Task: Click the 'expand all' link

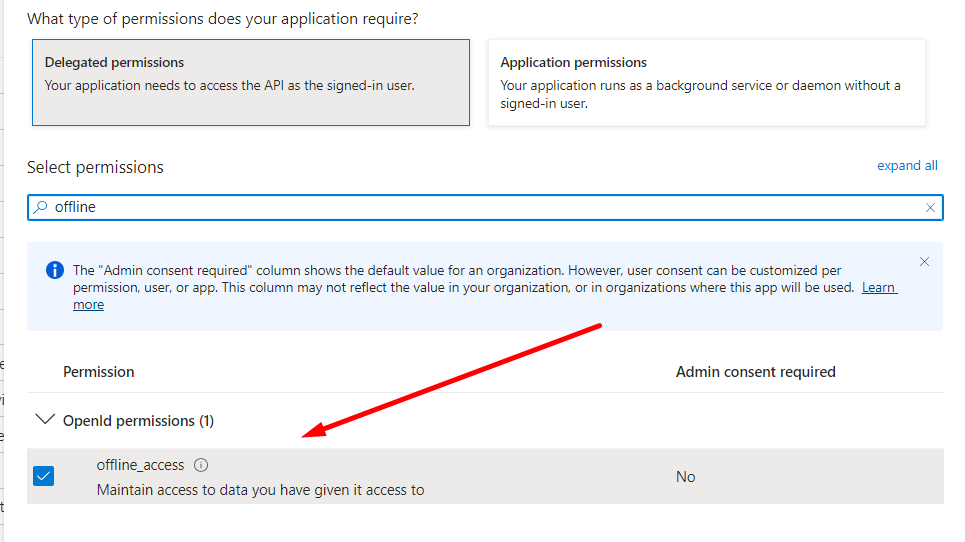Action: pyautogui.click(x=907, y=166)
